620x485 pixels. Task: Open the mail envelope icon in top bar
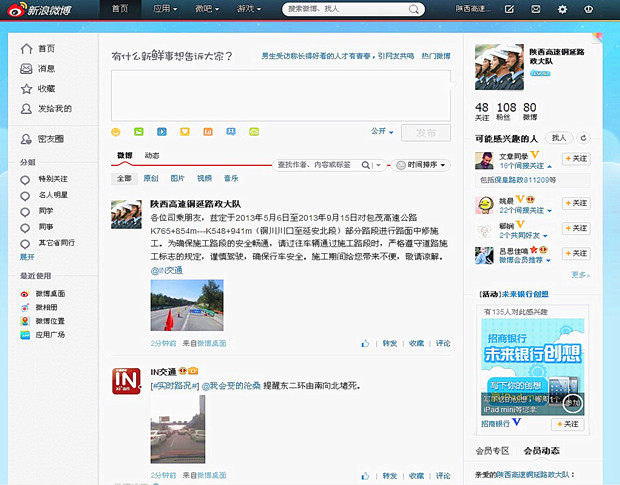click(x=536, y=9)
